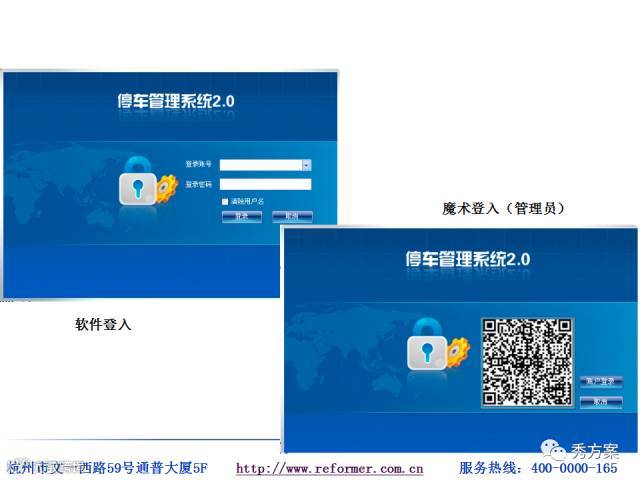This screenshot has width=640, height=480.
Task: Click the account login button beside QR code
Action: pyautogui.click(x=601, y=381)
